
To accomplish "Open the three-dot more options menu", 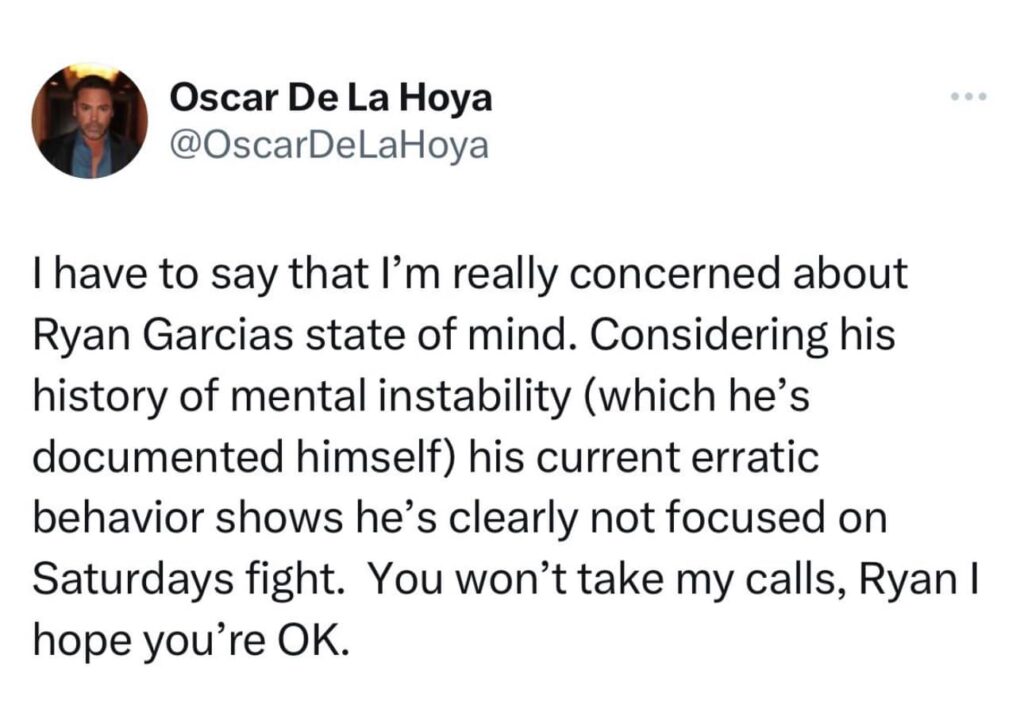I will pos(968,97).
